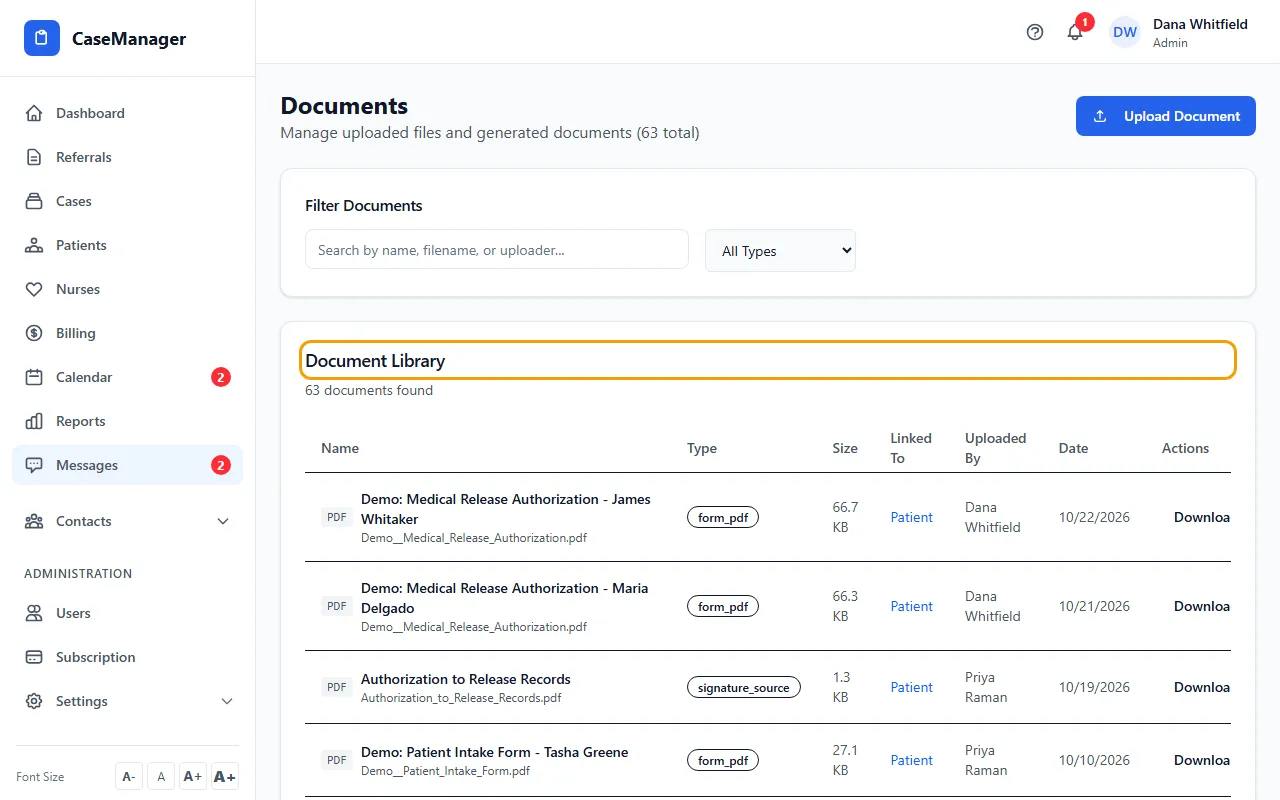
Task: Click the 10/19/2026 date cell
Action: point(1094,687)
